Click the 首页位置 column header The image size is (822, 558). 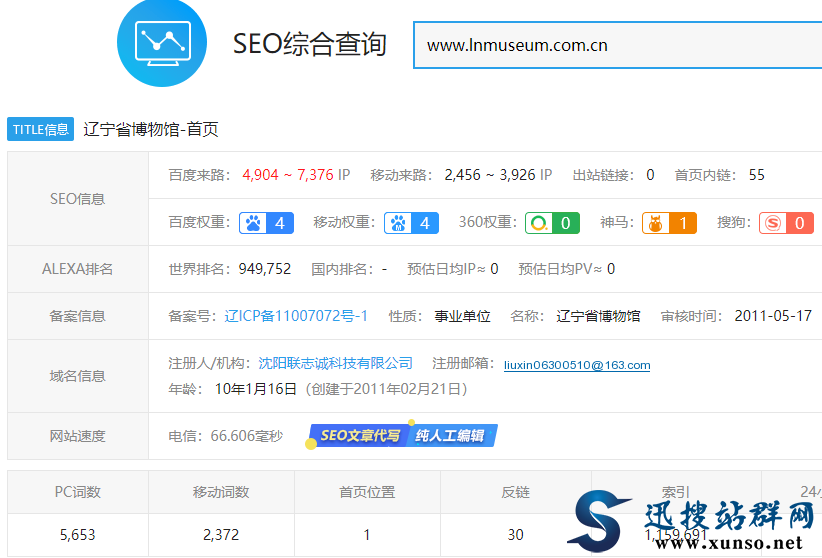367,492
